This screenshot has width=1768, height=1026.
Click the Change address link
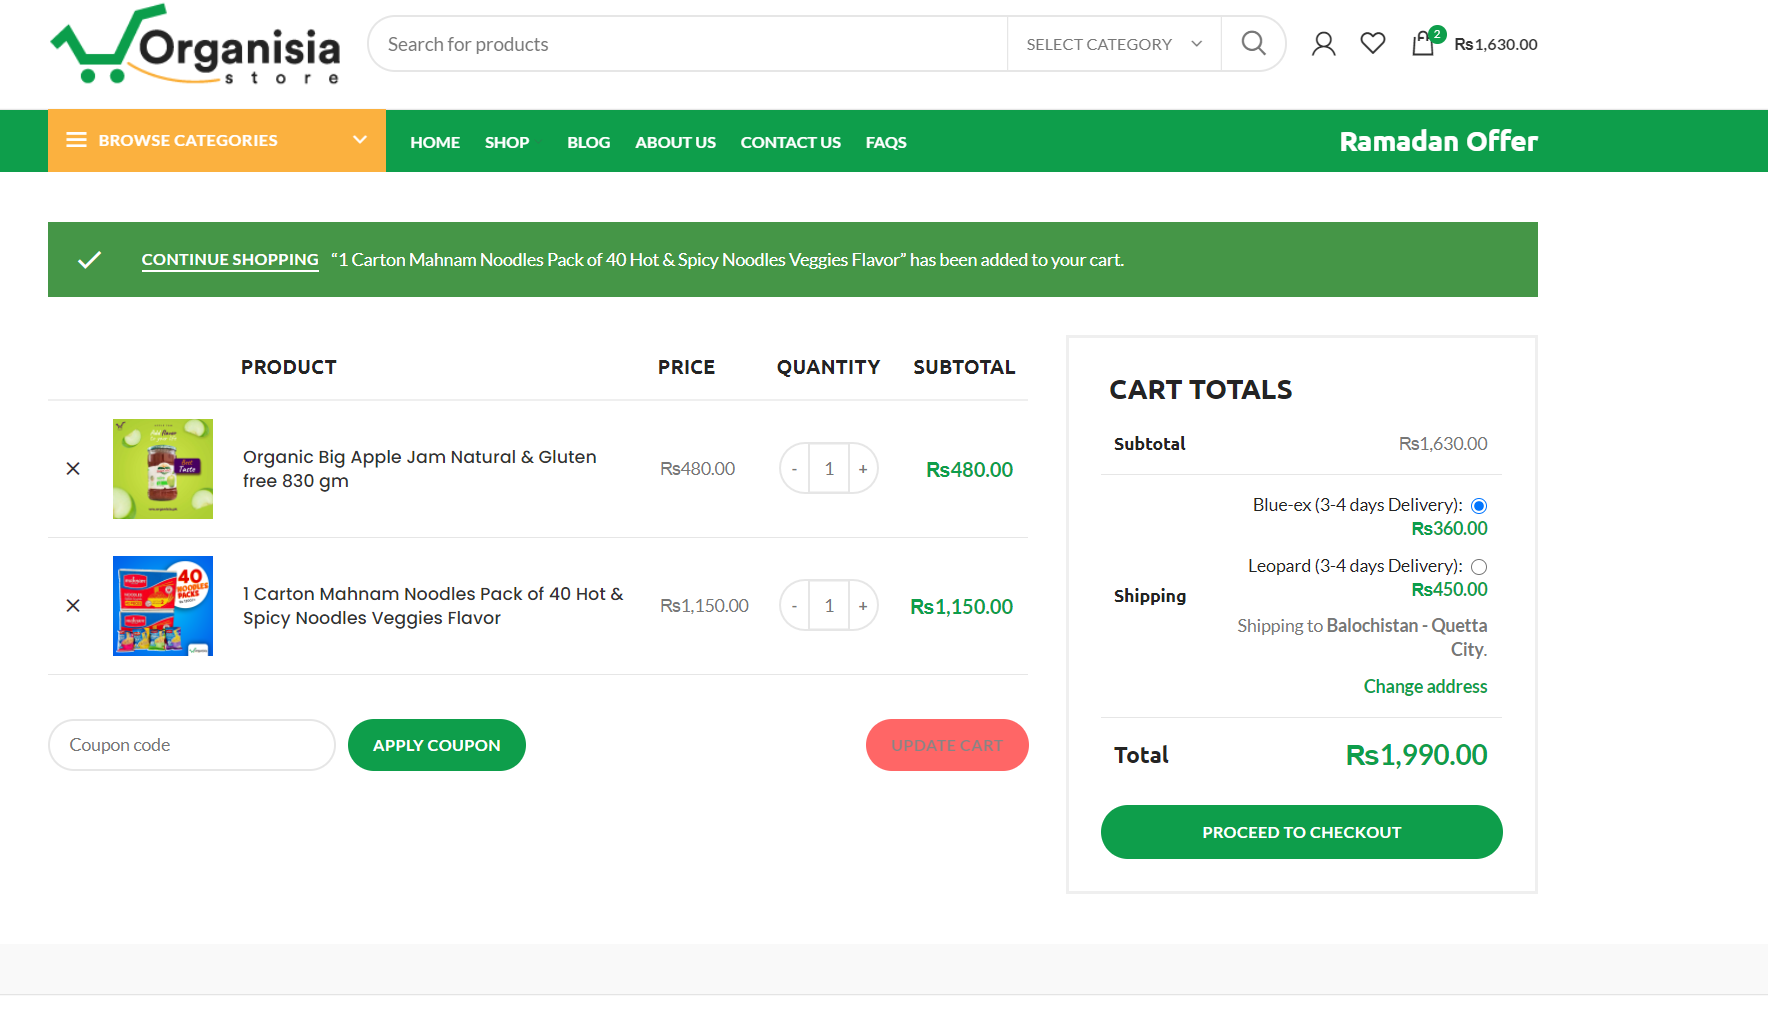tap(1425, 686)
